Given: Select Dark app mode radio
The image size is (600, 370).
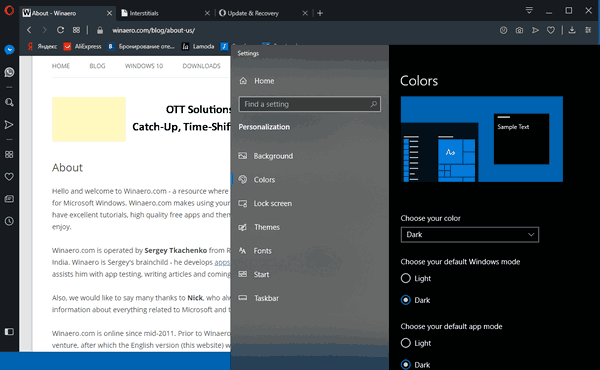Looking at the screenshot, I should coord(406,365).
